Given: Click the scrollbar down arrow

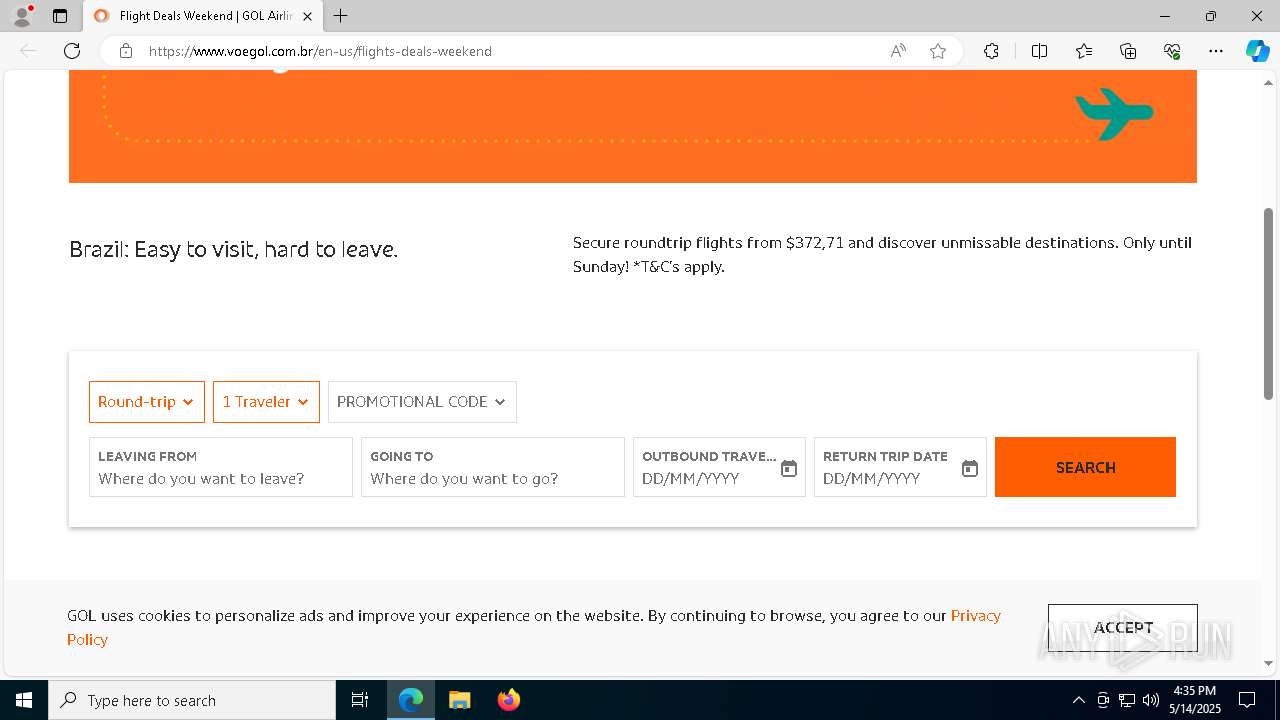Looking at the screenshot, I should [1269, 663].
